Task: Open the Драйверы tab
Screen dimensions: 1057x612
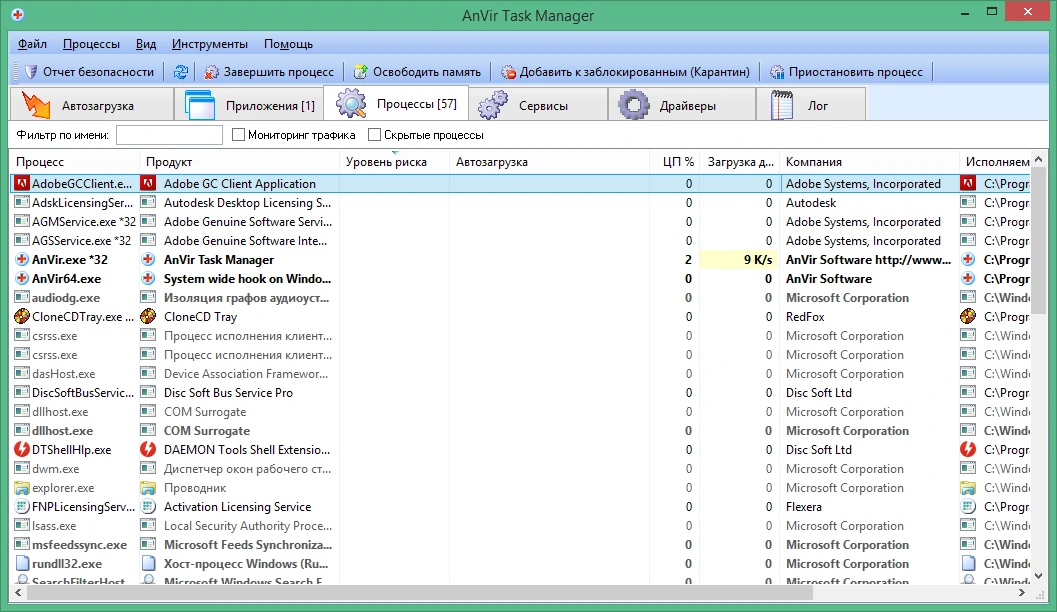Action: (x=682, y=105)
